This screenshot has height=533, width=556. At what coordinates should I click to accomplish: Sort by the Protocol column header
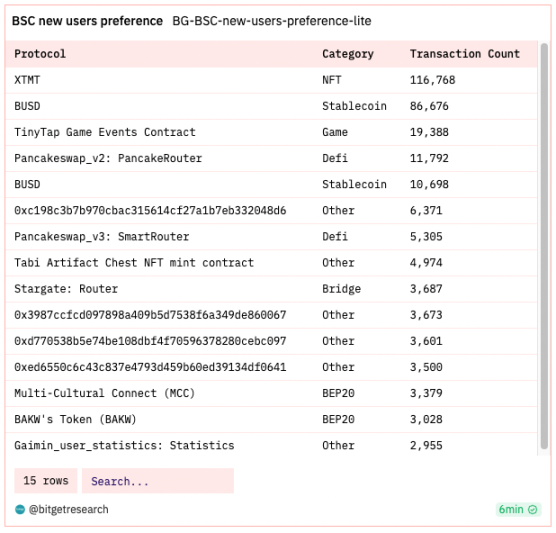tap(40, 54)
